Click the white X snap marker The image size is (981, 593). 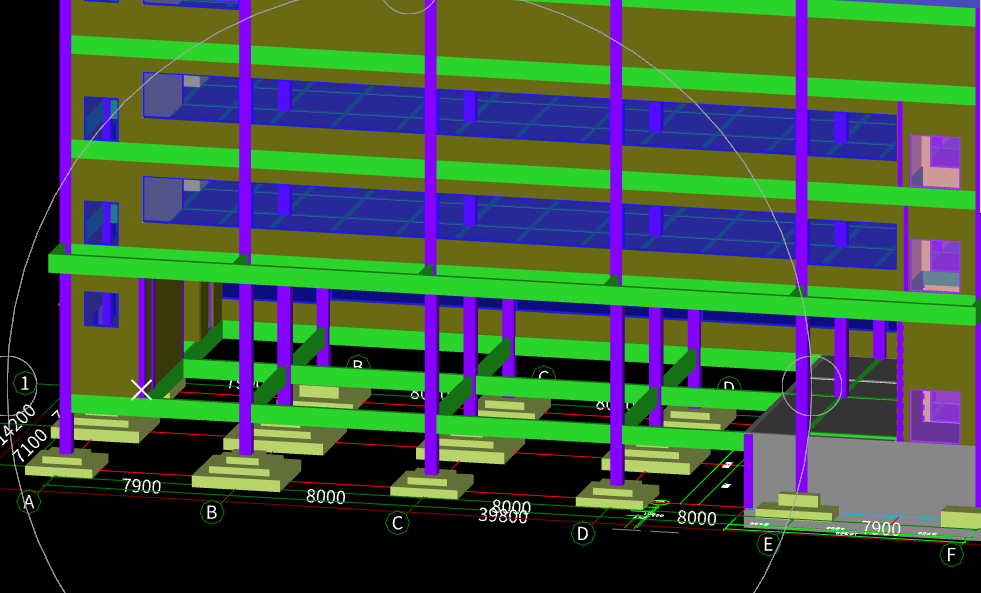(141, 389)
